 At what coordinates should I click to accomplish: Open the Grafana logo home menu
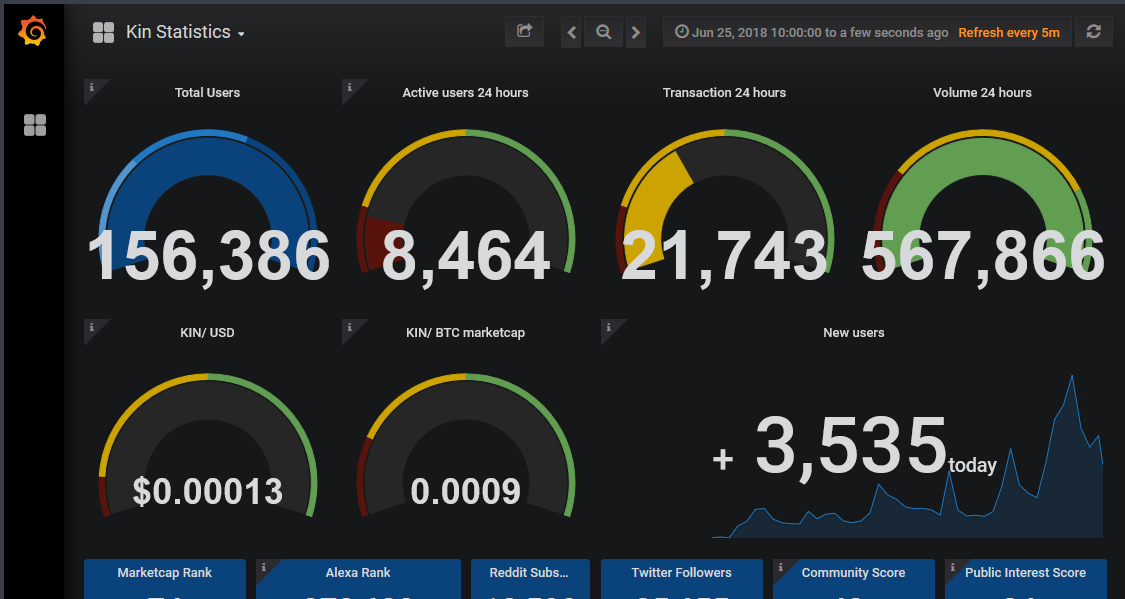coord(33,32)
